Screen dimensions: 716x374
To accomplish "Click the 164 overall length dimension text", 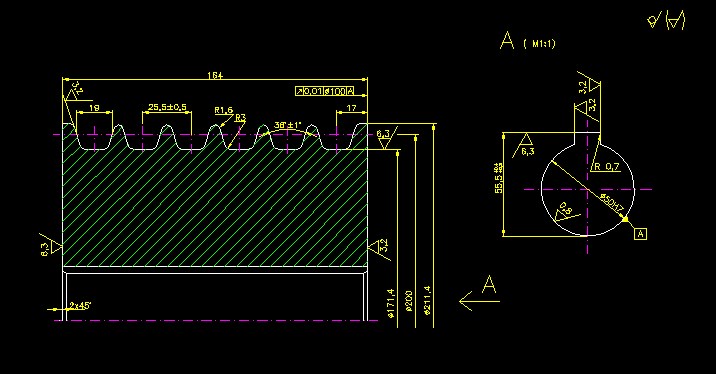I will coord(215,75).
